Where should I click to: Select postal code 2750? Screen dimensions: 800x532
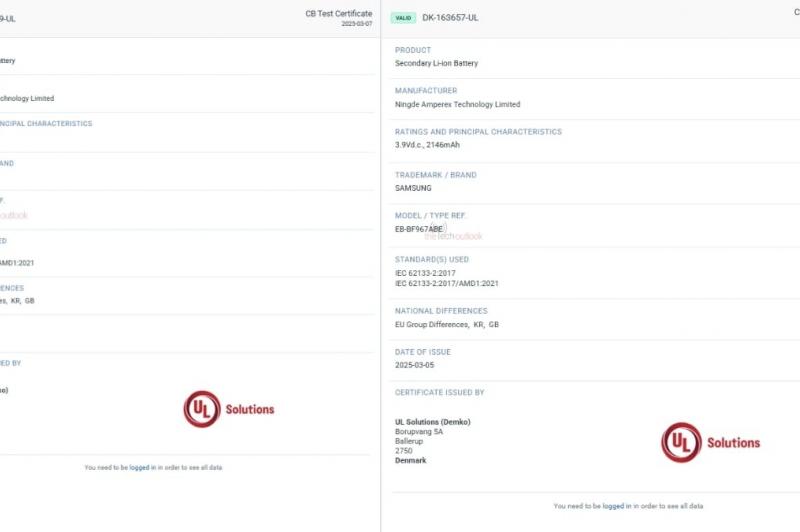403,451
